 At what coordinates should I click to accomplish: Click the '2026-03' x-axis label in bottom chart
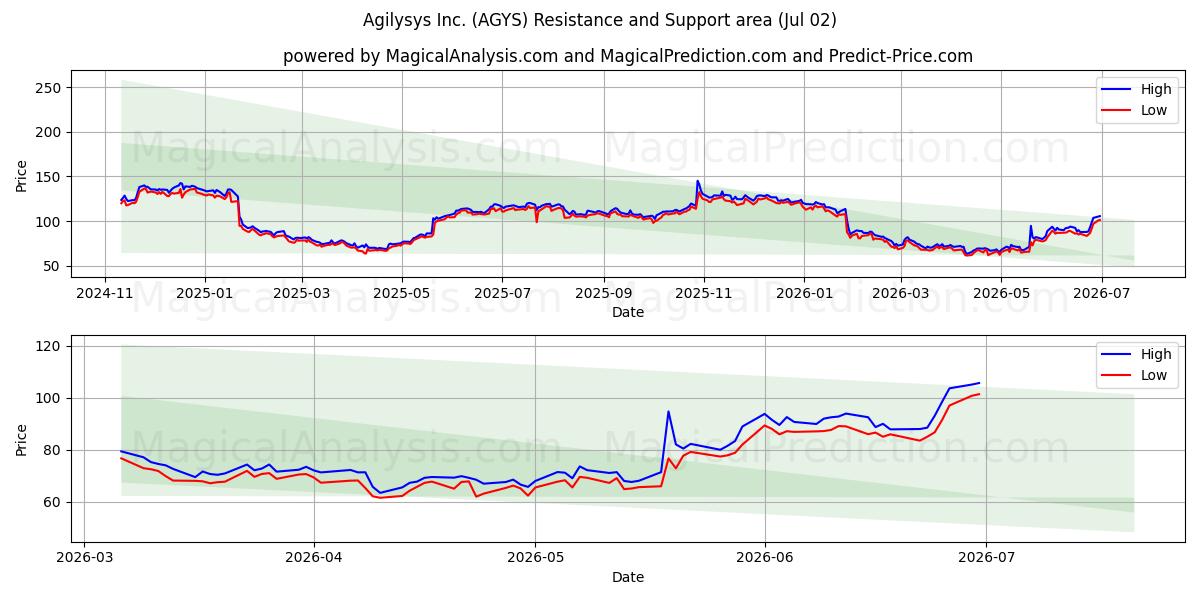[84, 559]
